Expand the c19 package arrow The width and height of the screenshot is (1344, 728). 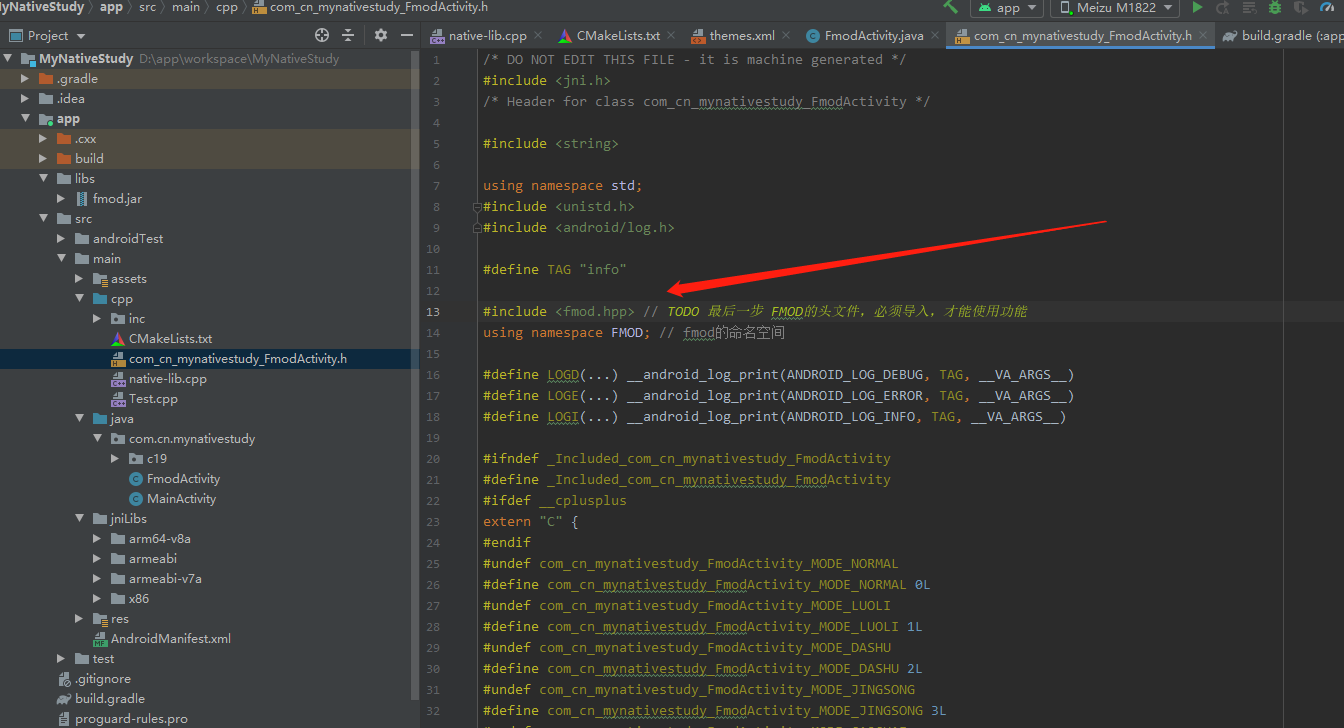click(116, 459)
